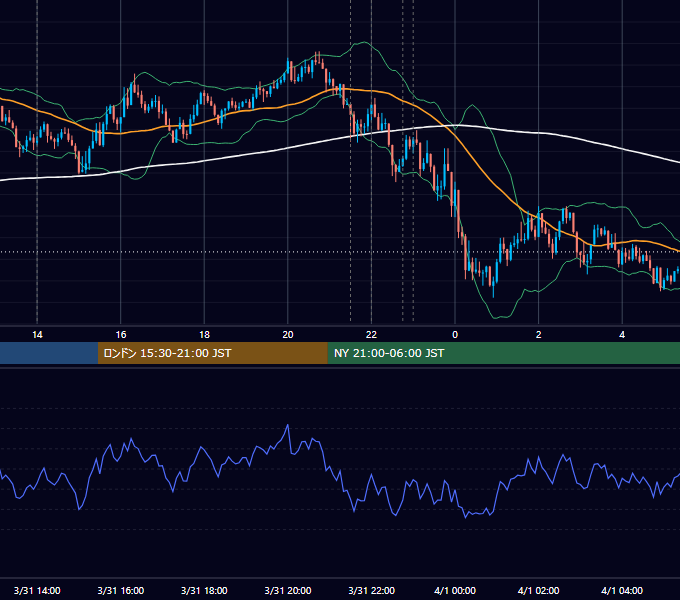Screen dimensions: 680x600
Task: Click the London 15:30-21:00 JST session bar
Action: (212, 353)
